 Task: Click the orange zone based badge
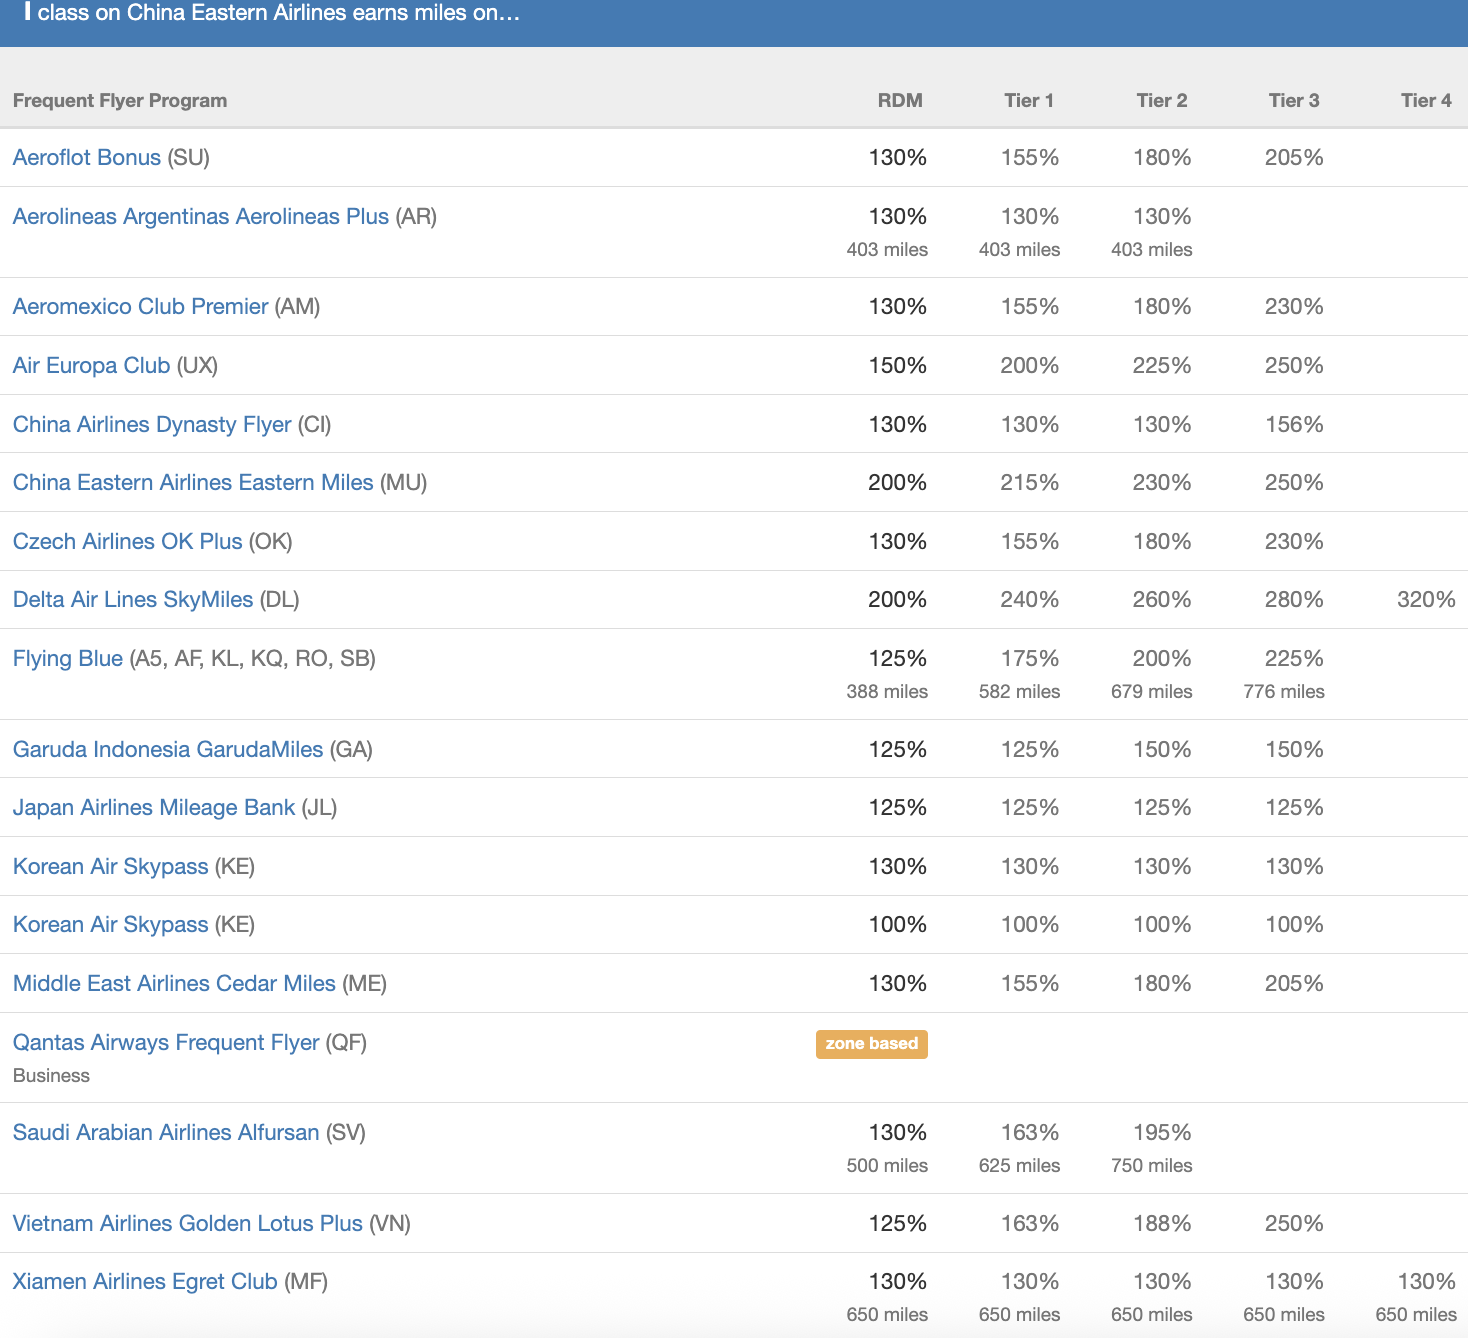(871, 1044)
